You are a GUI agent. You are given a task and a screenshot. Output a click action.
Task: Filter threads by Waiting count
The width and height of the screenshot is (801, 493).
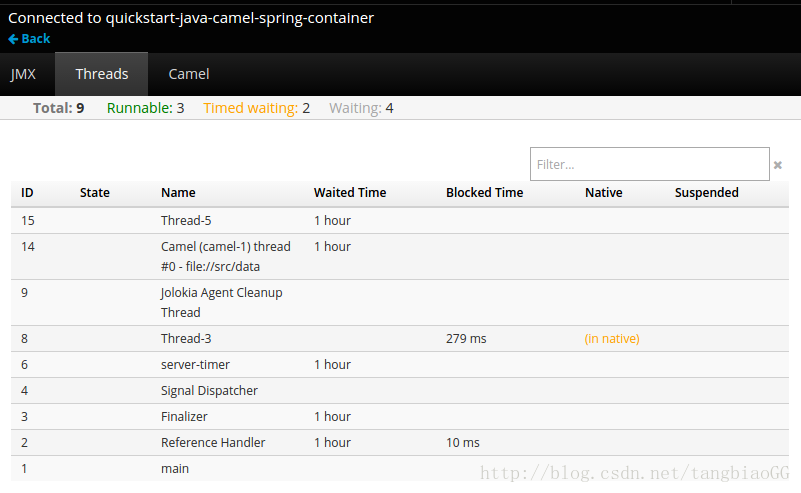click(x=361, y=108)
